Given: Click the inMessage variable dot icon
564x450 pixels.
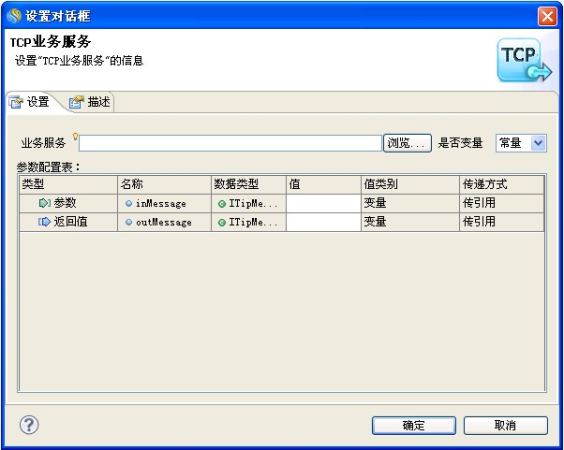Looking at the screenshot, I should 128,204.
